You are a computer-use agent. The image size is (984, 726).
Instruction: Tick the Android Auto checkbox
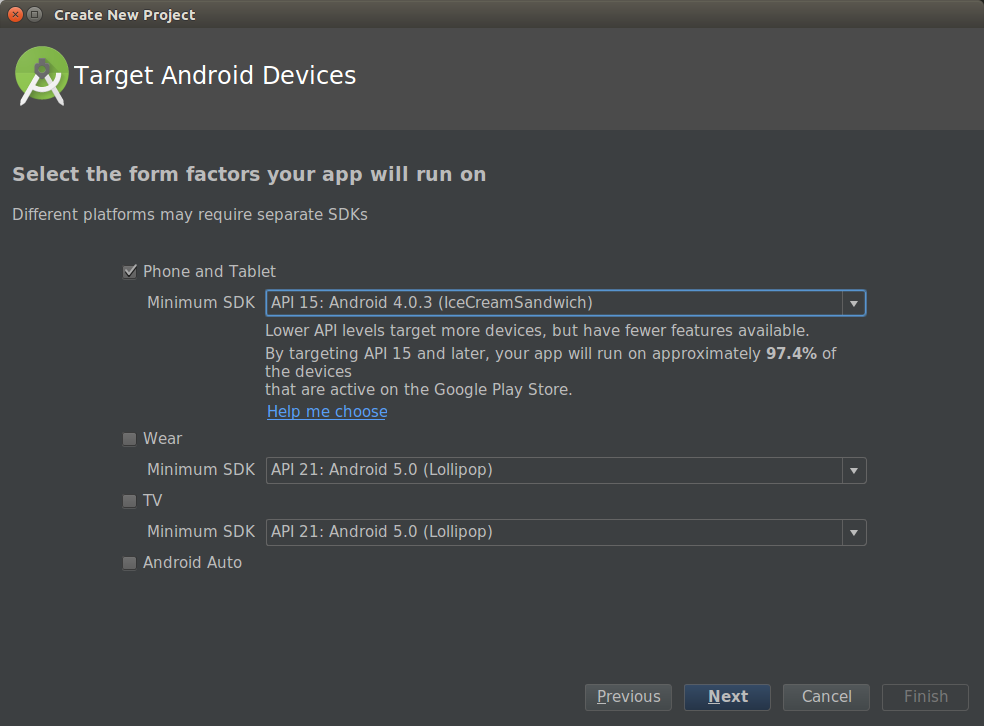(129, 563)
